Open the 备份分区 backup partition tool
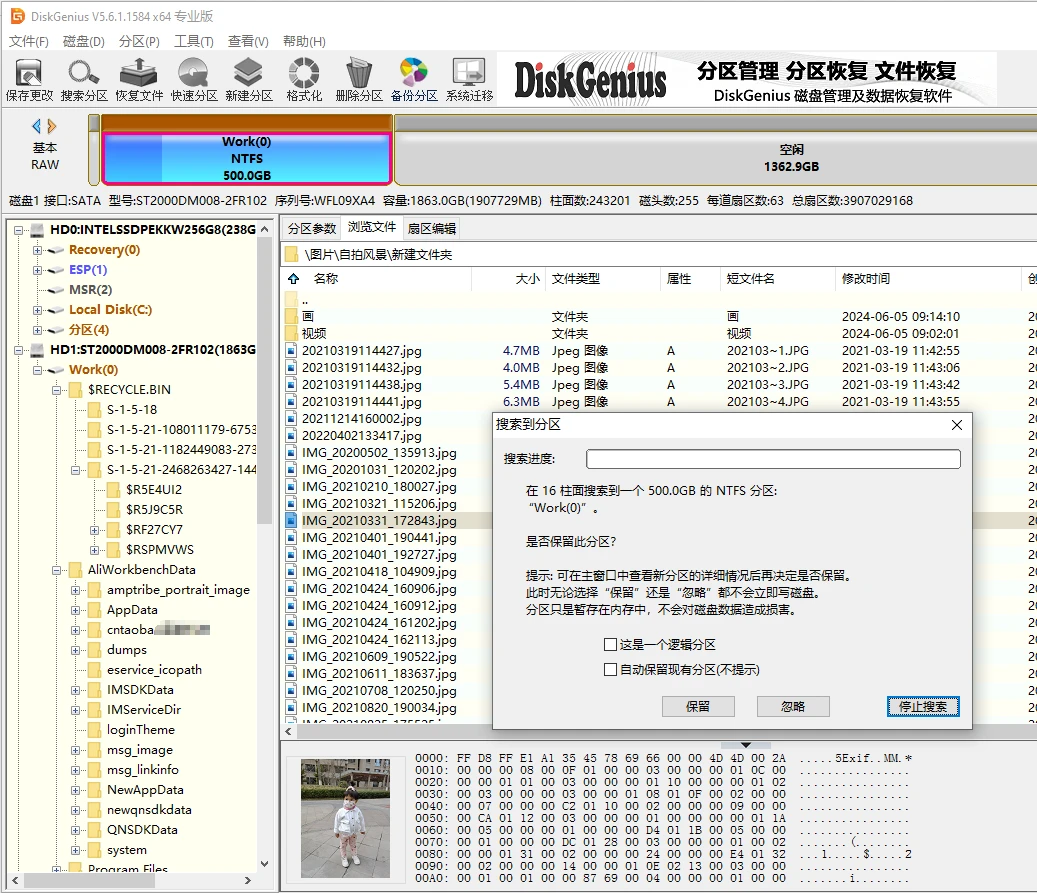This screenshot has height=893, width=1037. [414, 80]
